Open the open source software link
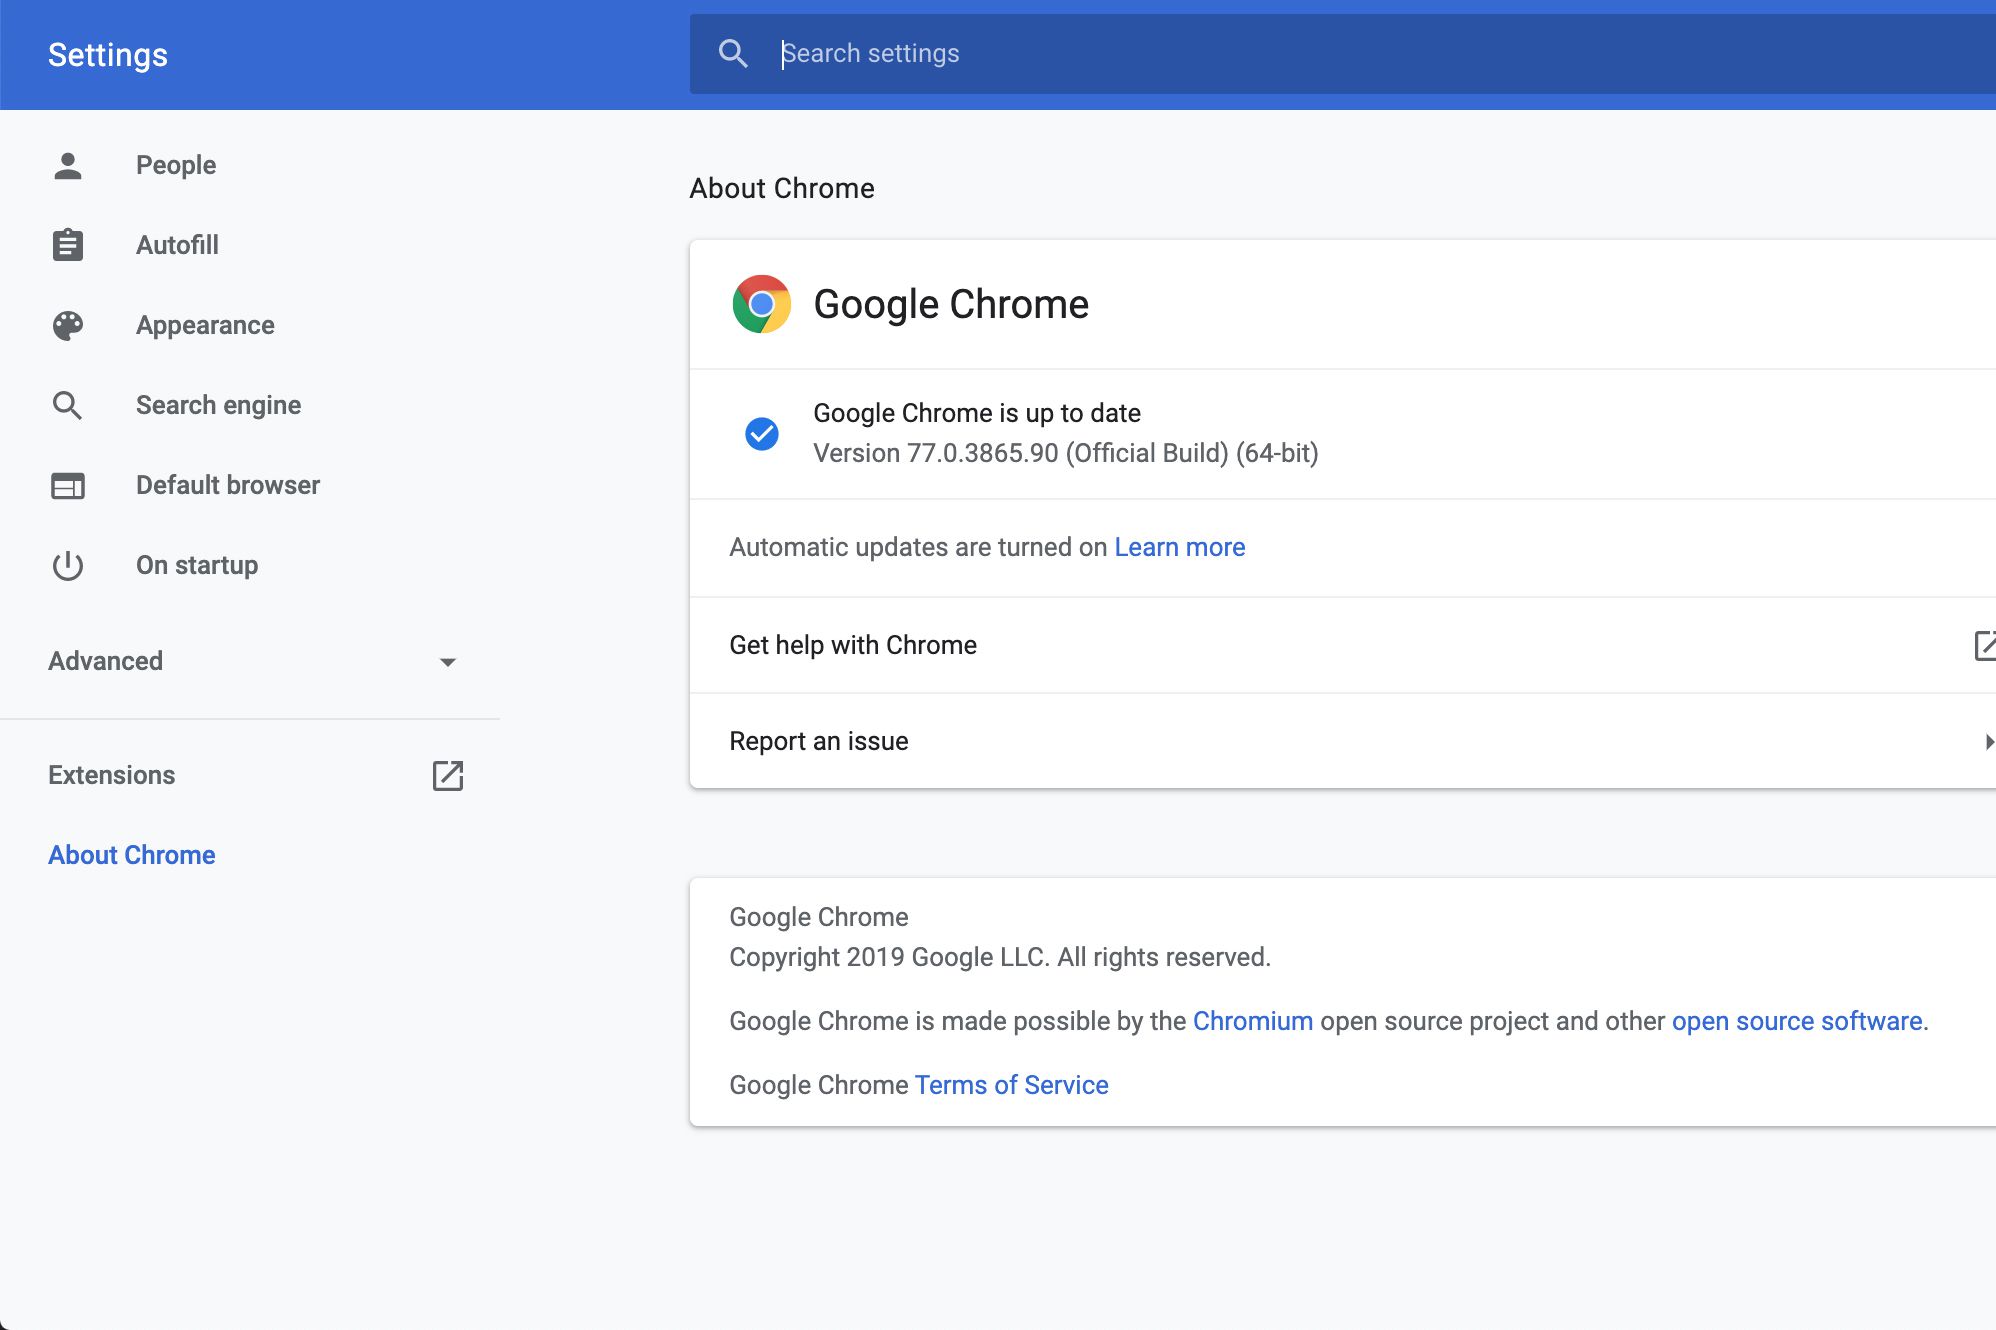1996x1330 pixels. pos(1797,1021)
